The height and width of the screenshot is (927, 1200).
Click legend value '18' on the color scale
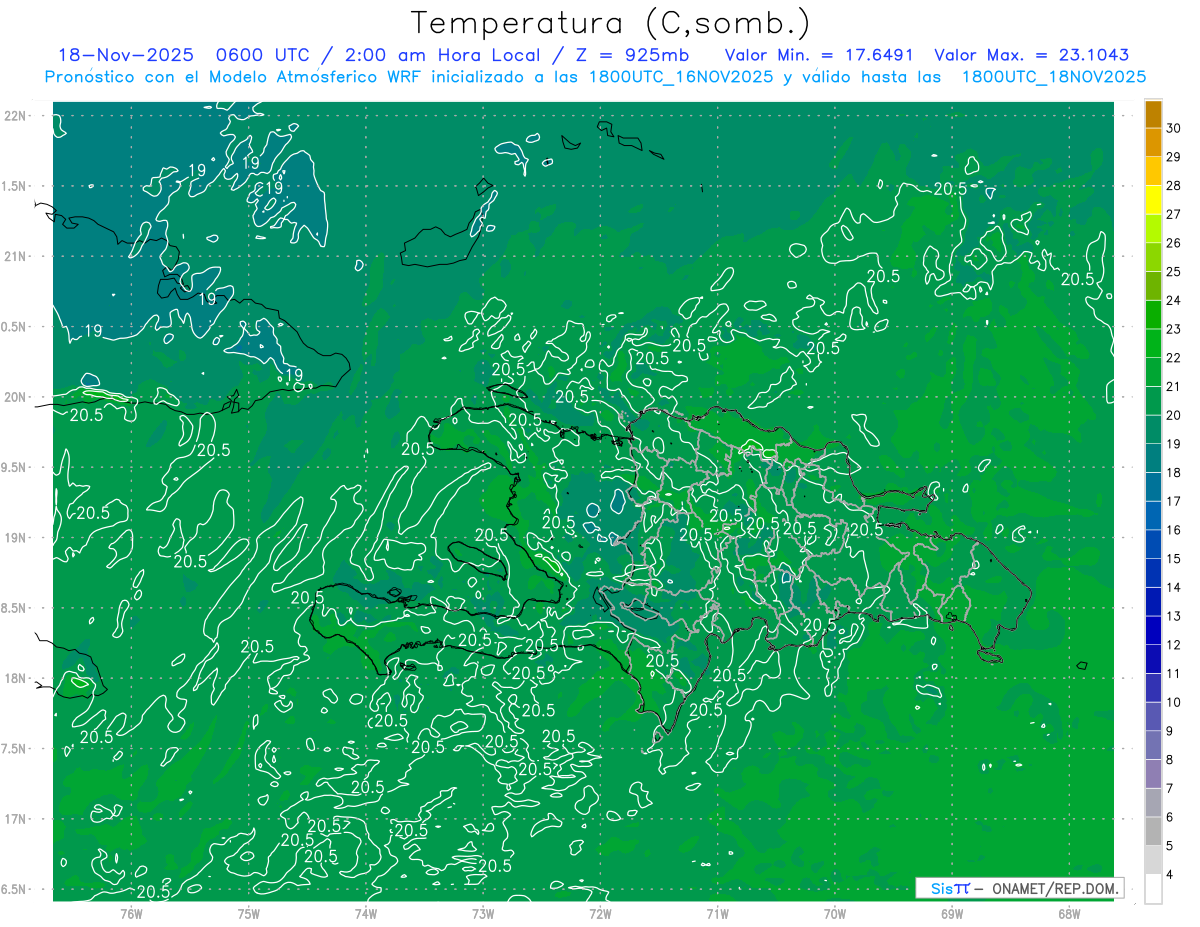[1174, 472]
